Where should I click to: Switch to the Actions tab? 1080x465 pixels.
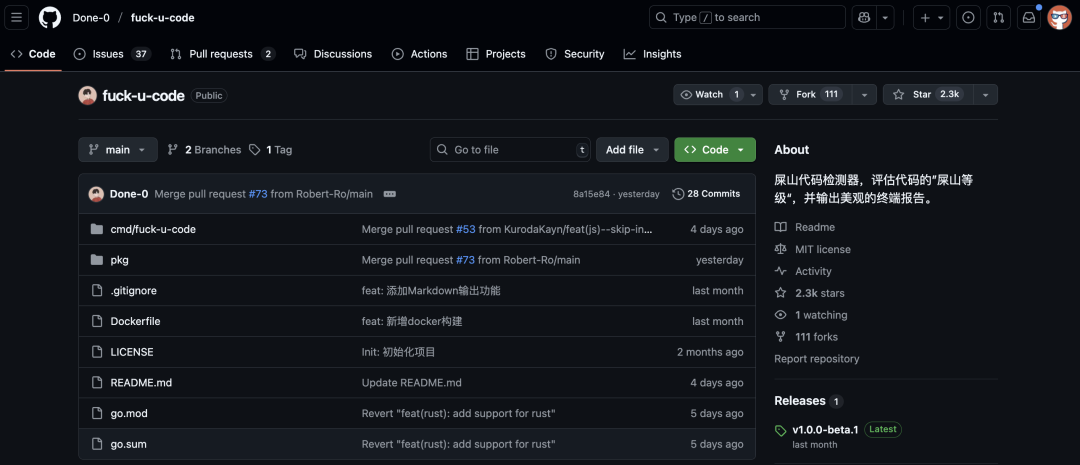click(x=419, y=54)
